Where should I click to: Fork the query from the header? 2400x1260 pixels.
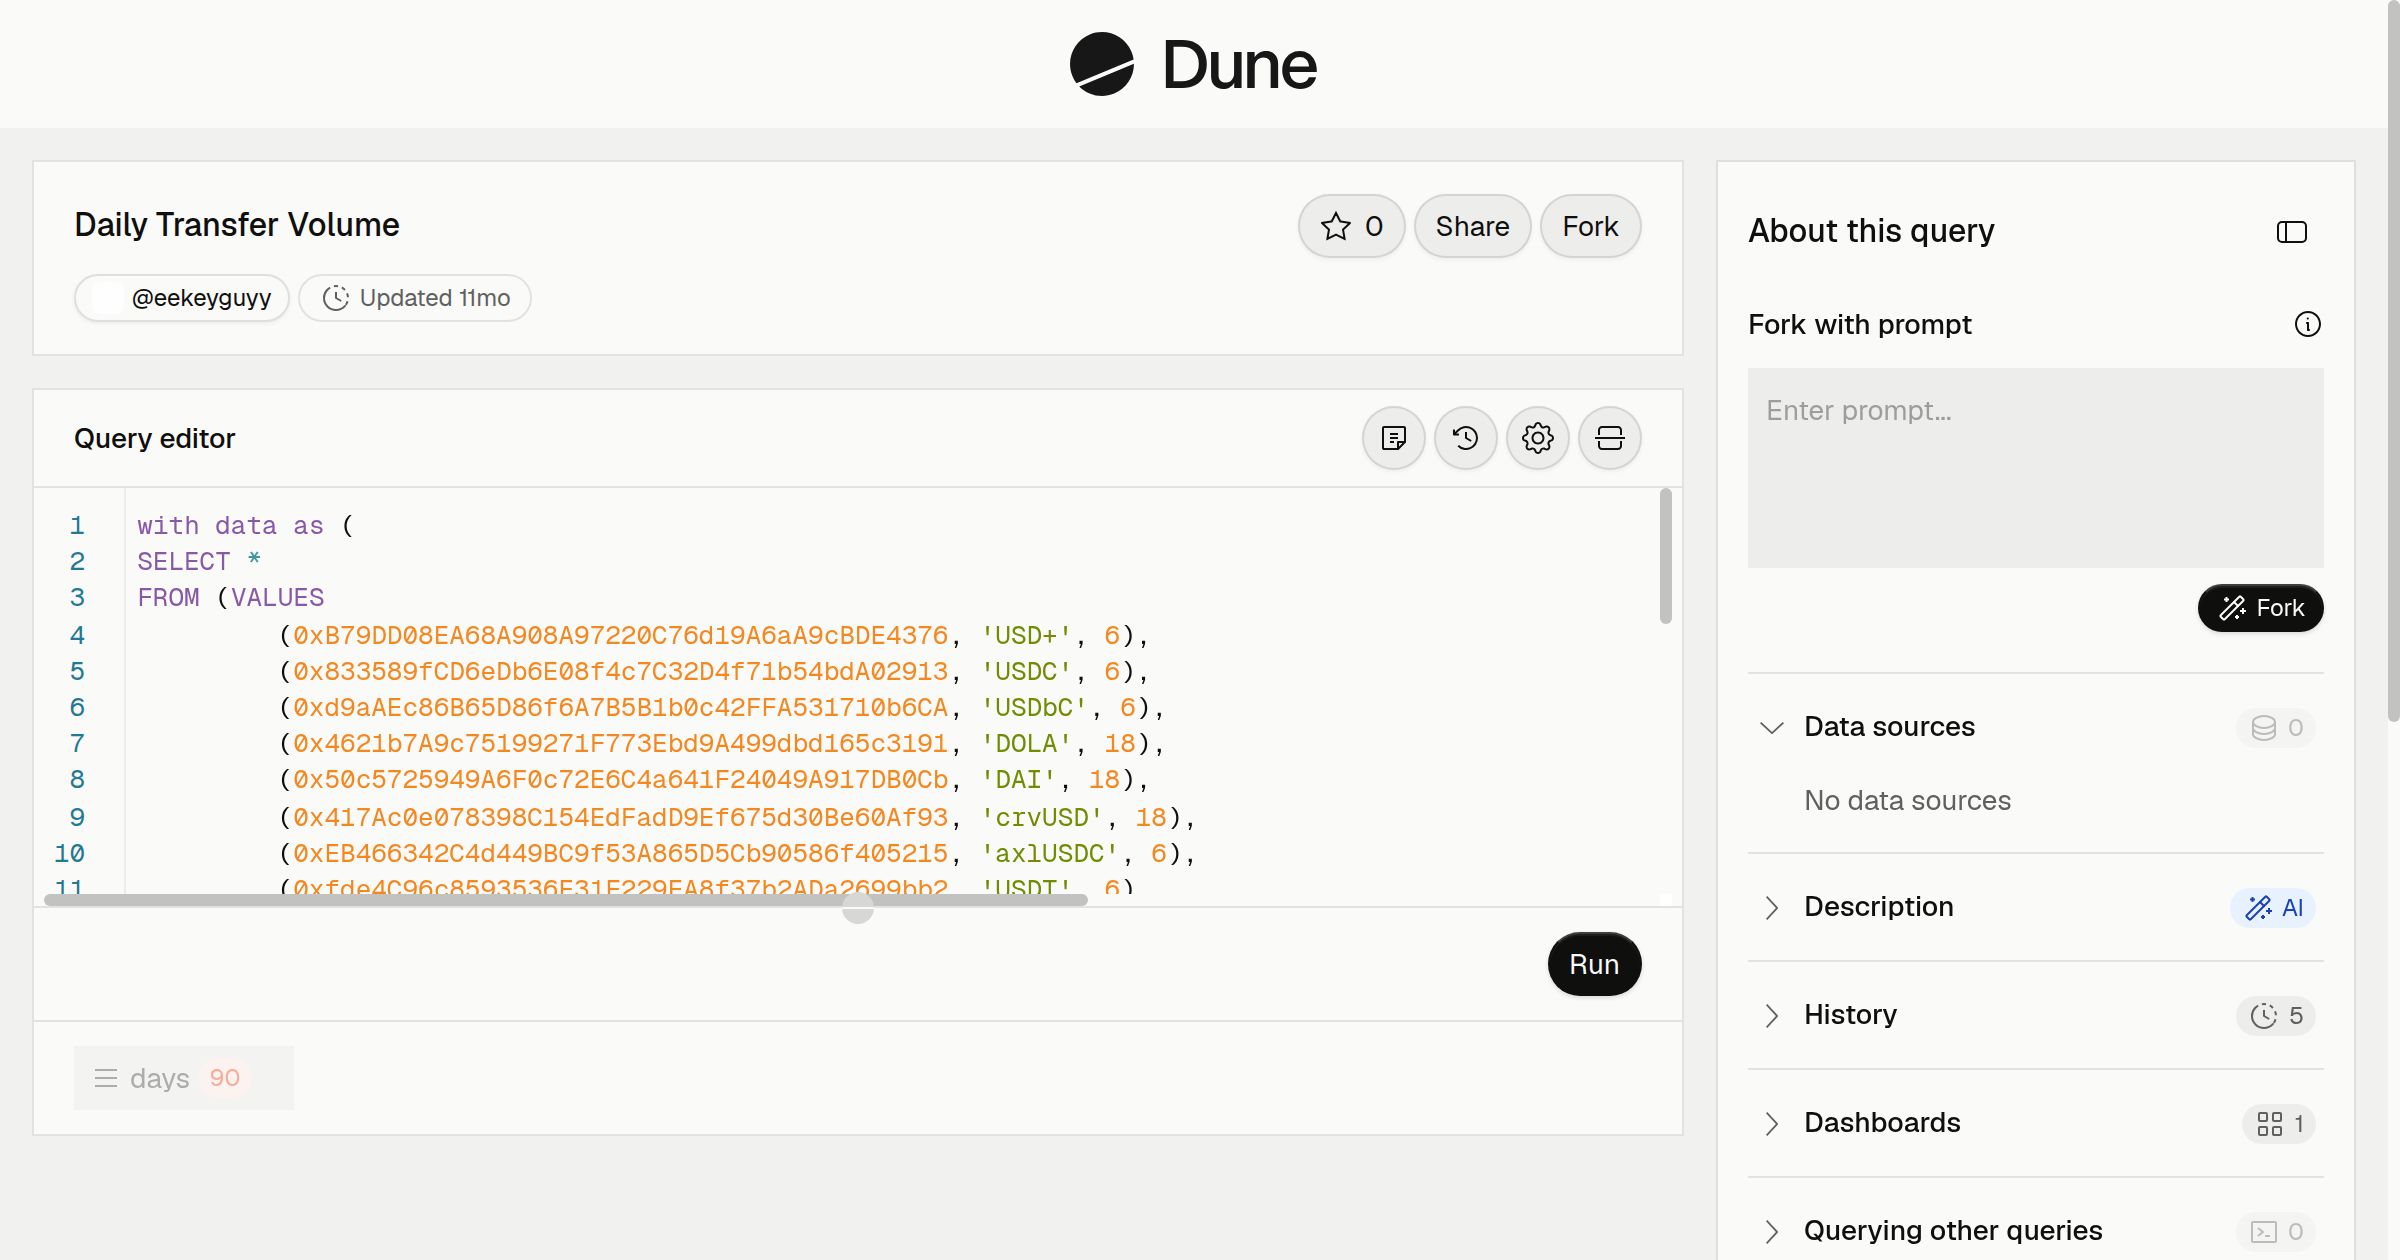click(x=1590, y=226)
